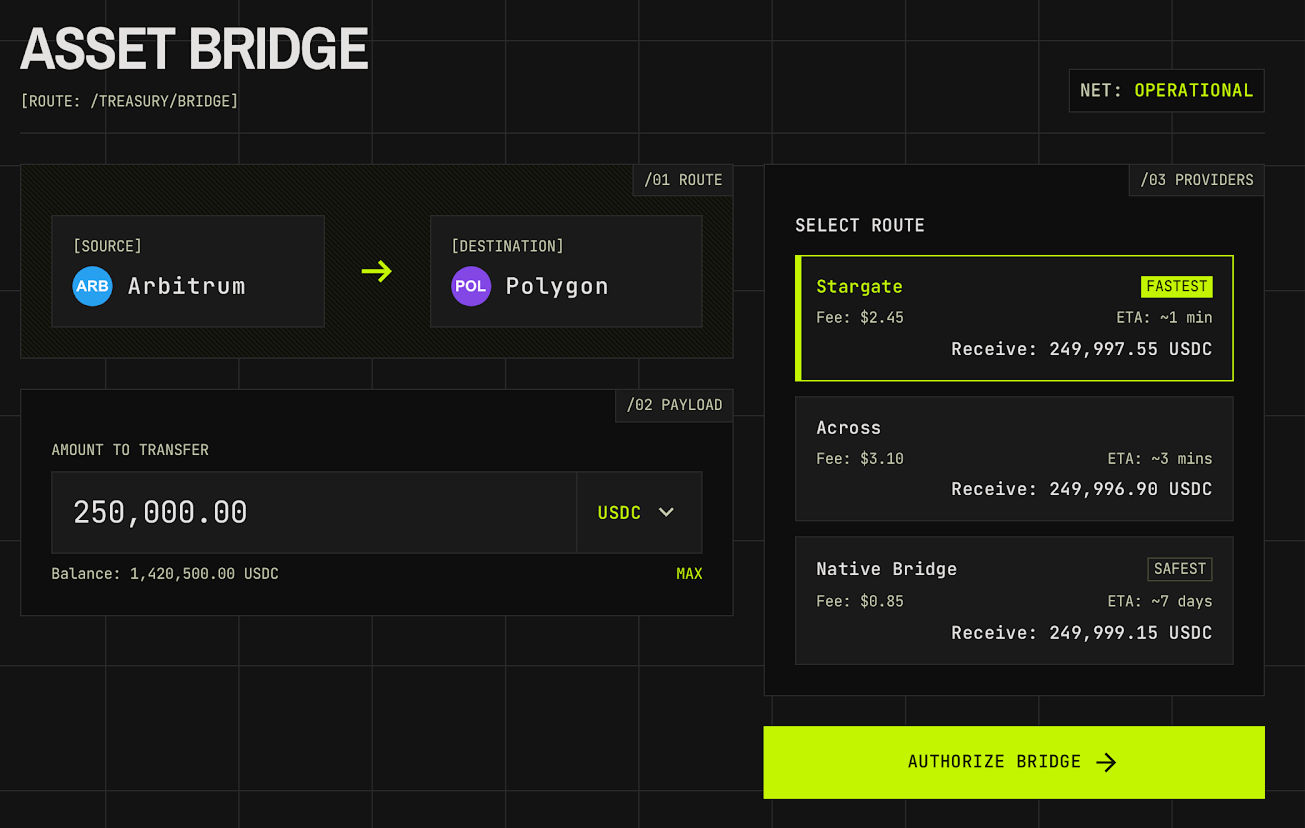Click the ASSET BRIDGE heading
Image resolution: width=1305 pixels, height=828 pixels.
(x=195, y=49)
